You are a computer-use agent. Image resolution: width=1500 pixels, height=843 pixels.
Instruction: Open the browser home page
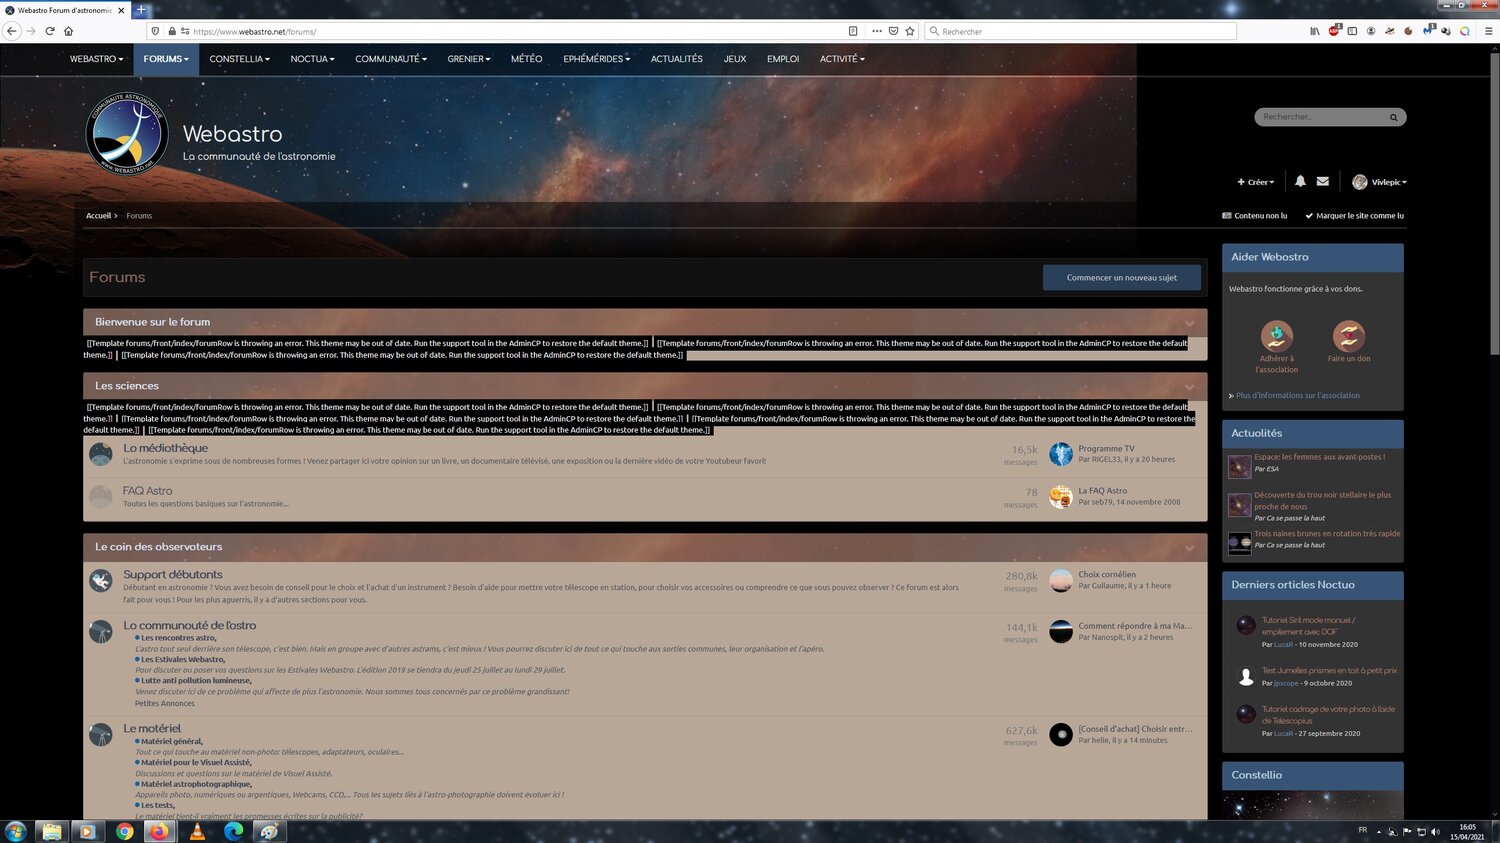pyautogui.click(x=69, y=31)
